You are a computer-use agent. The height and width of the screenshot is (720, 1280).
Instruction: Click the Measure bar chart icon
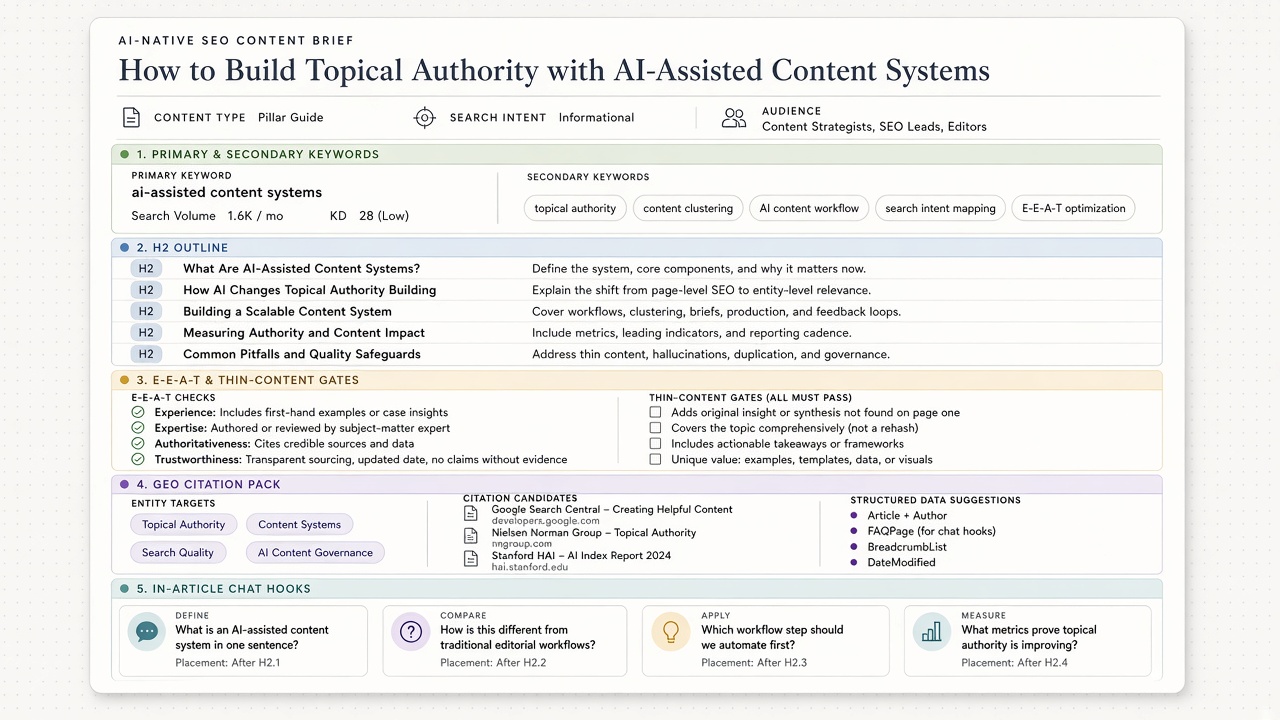pos(932,632)
